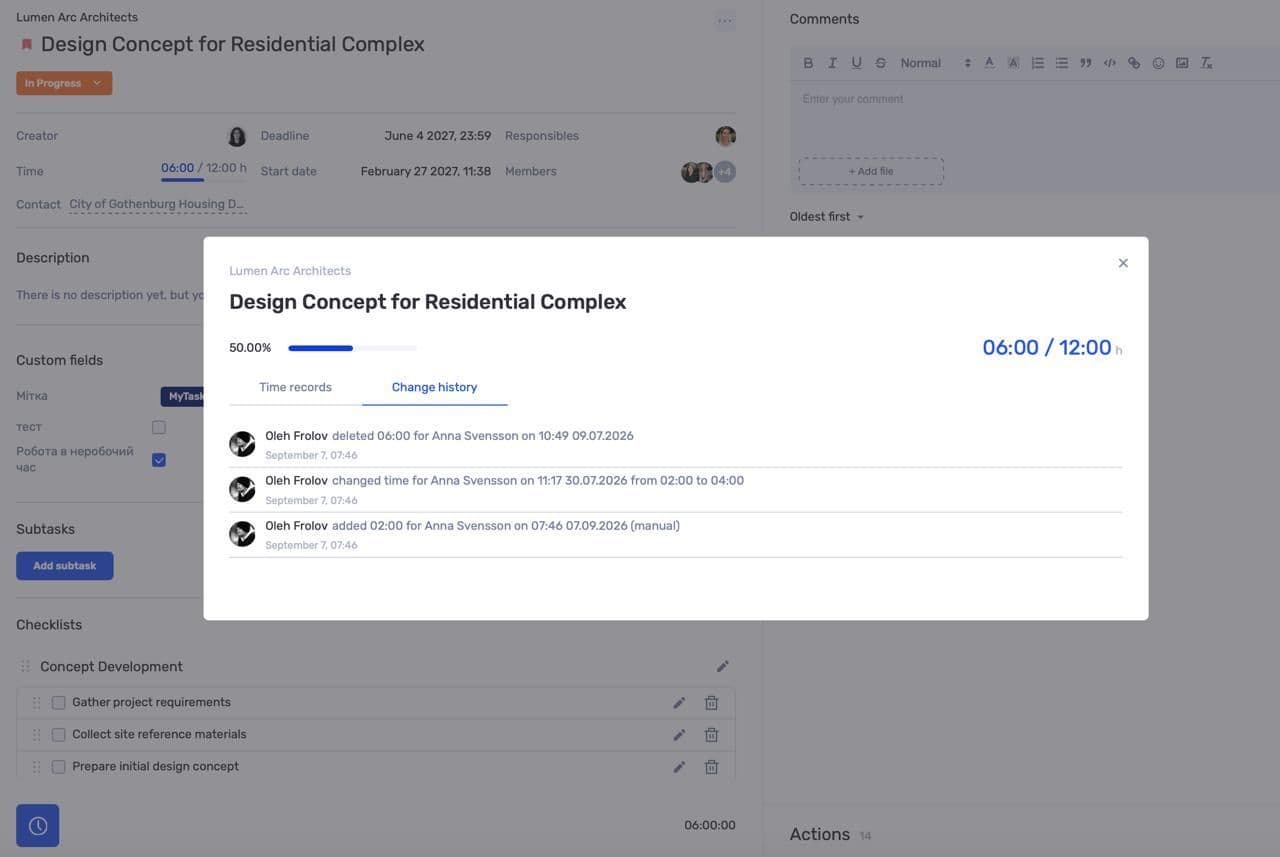Choose text color in comment toolbar

pos(989,63)
